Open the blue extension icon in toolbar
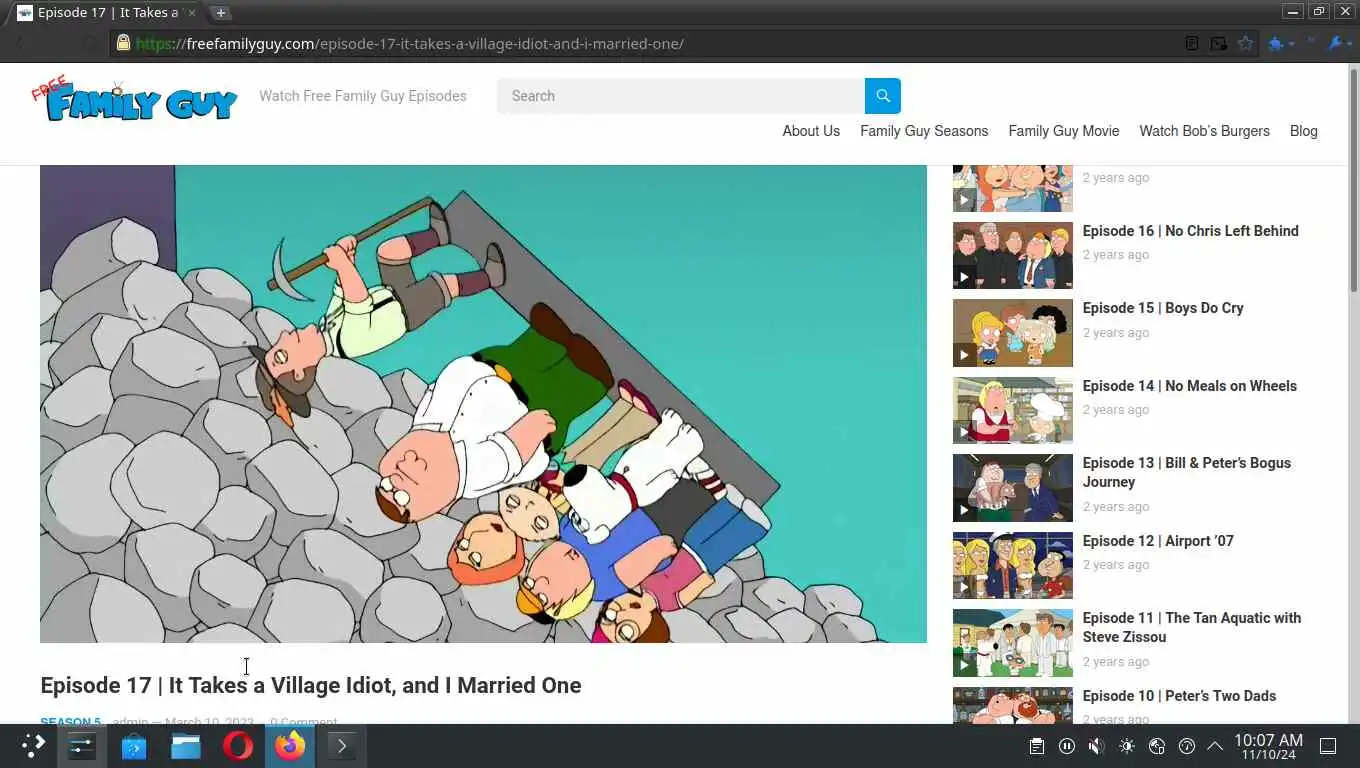Image resolution: width=1360 pixels, height=768 pixels. 1276,43
